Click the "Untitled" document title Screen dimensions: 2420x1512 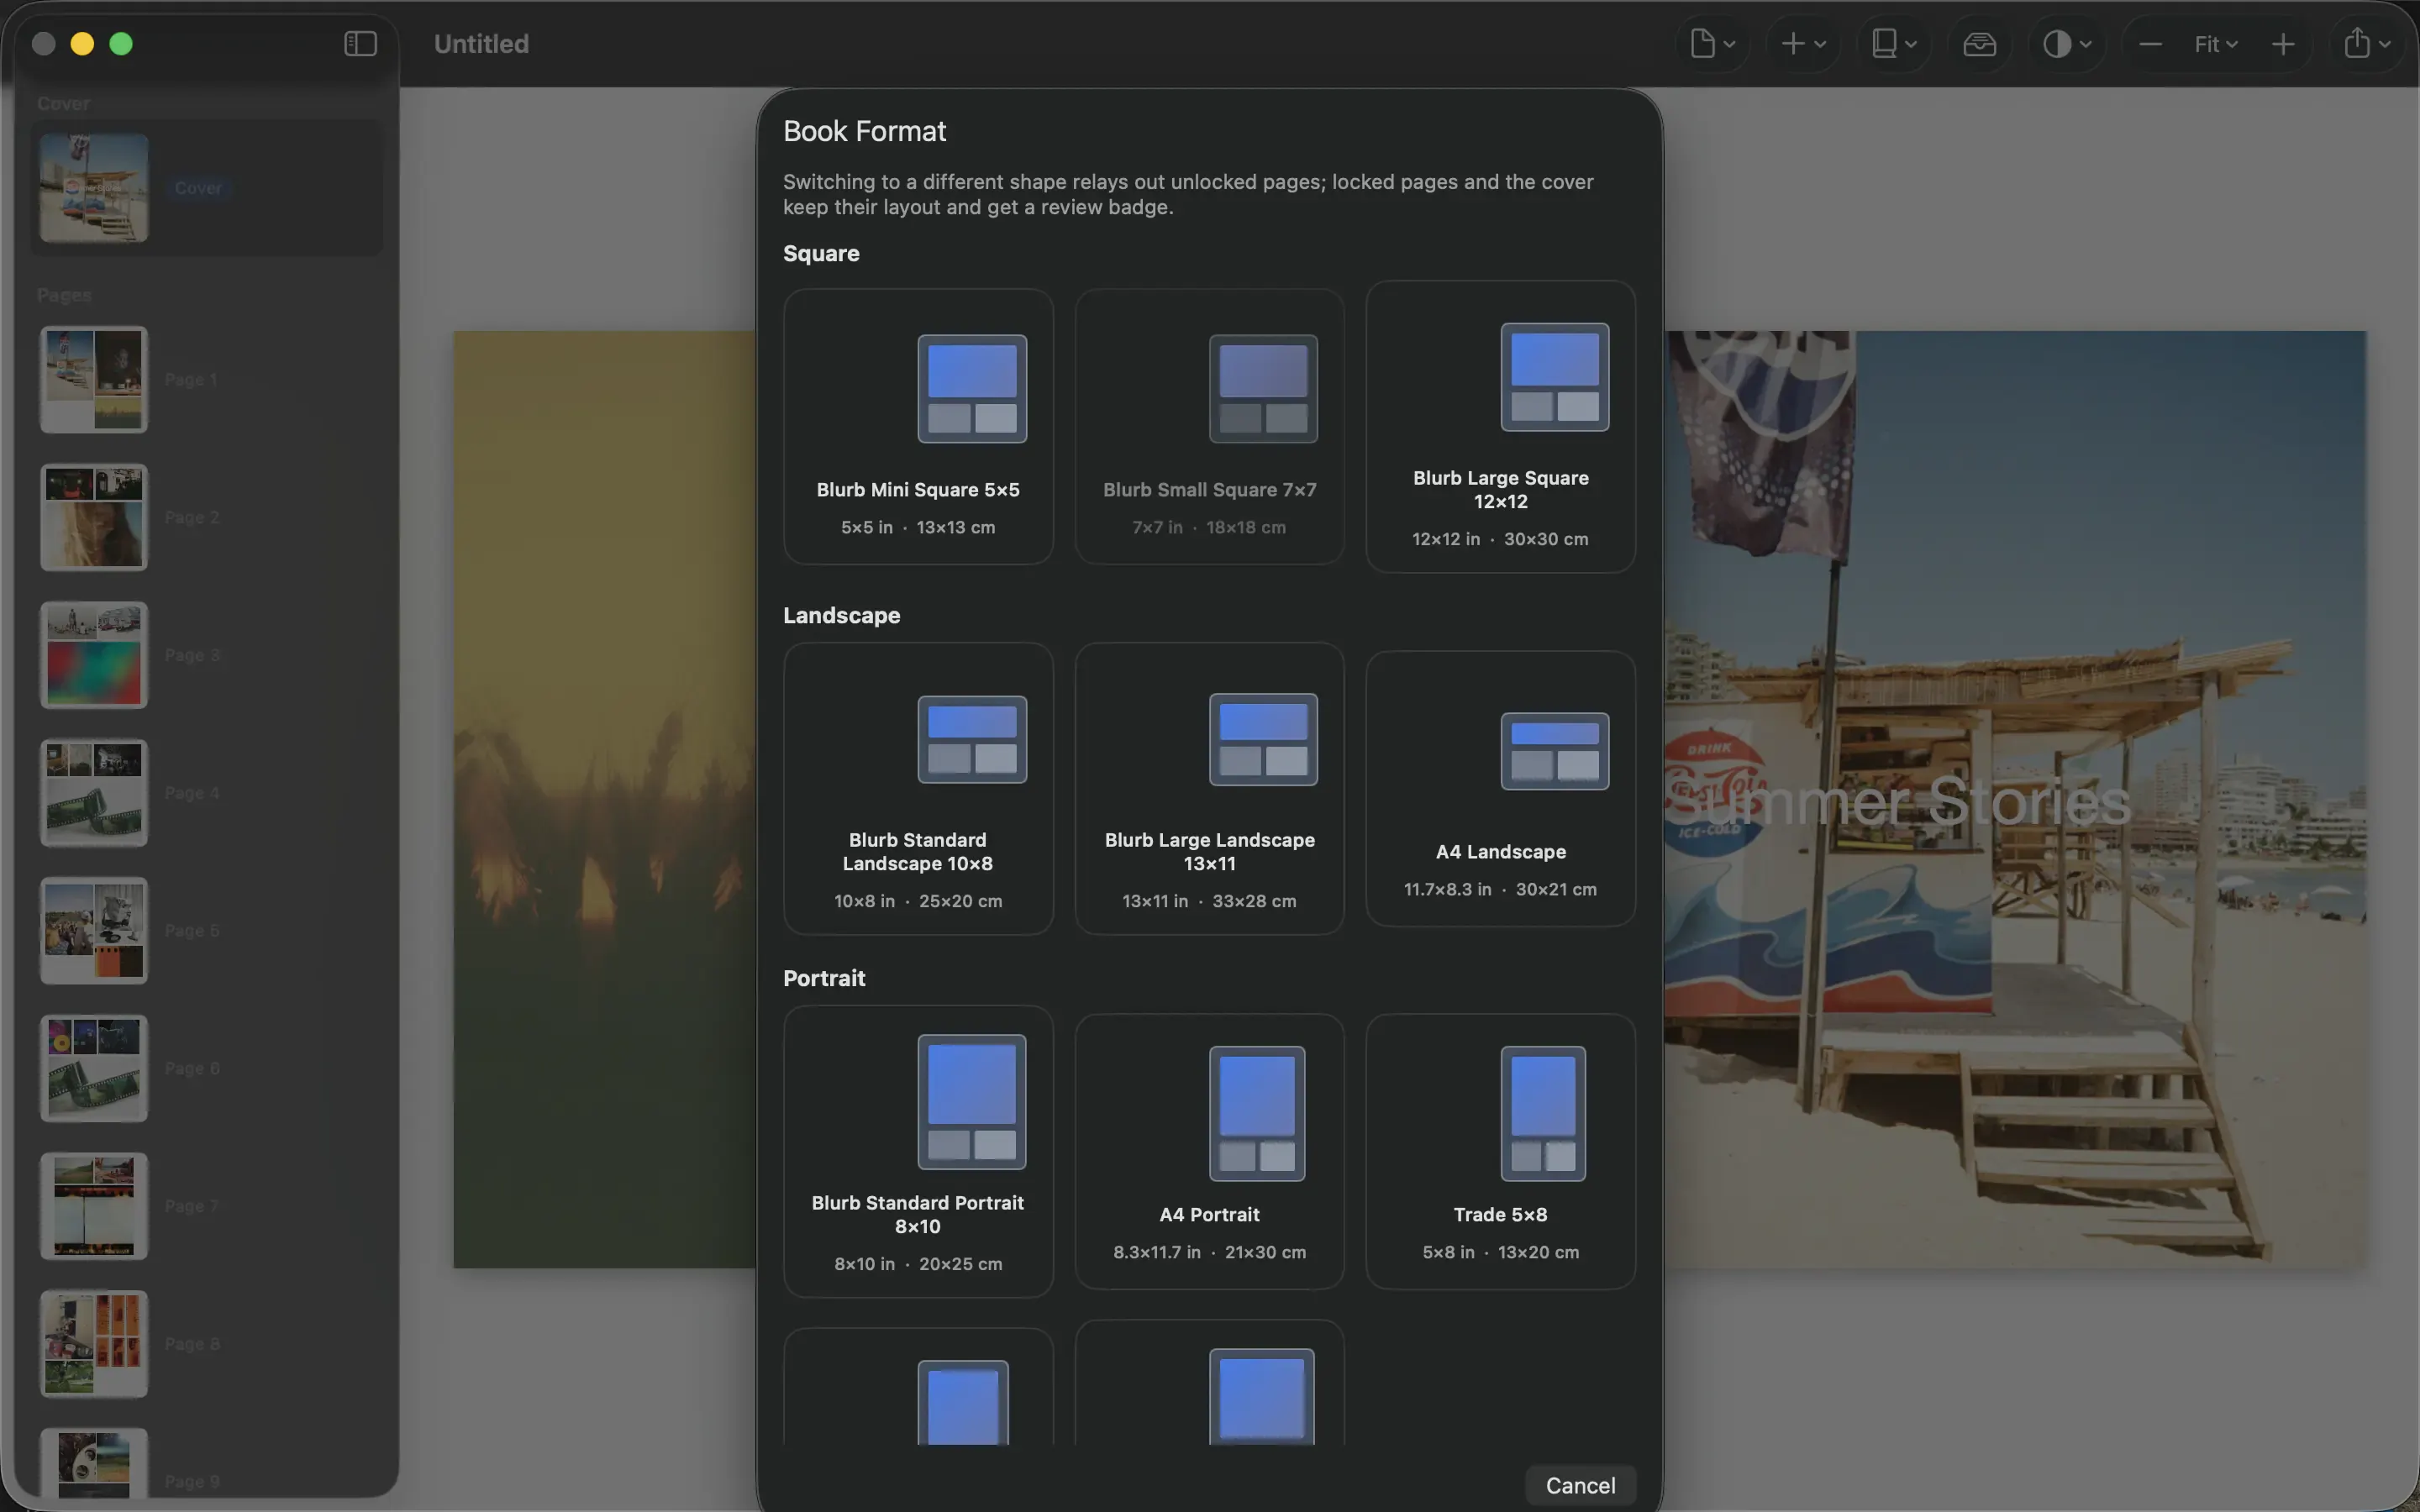pos(481,44)
